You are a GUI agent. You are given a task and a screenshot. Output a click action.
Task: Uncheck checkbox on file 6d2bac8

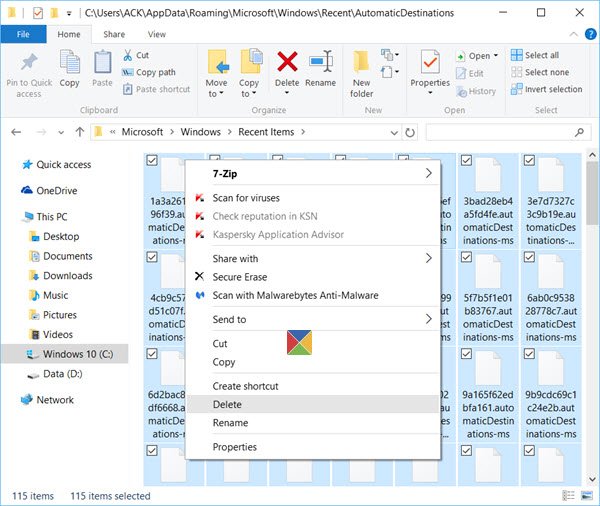click(152, 354)
